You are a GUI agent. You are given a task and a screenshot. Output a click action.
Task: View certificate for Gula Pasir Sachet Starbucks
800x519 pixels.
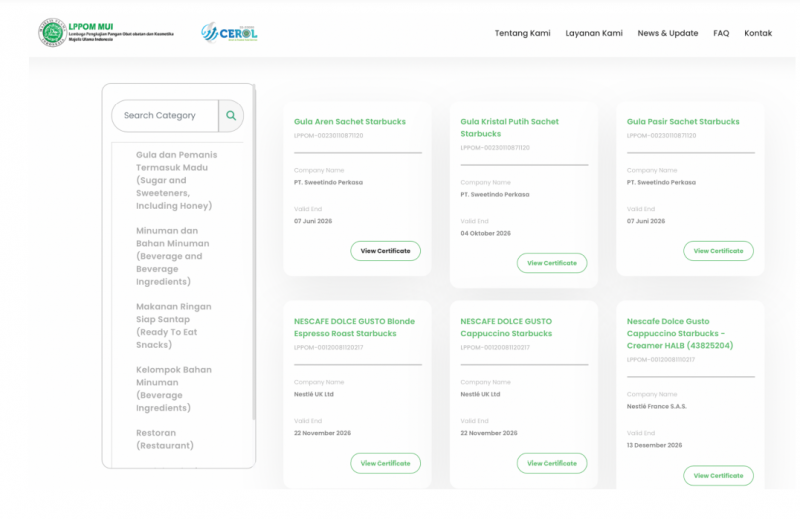(x=718, y=251)
